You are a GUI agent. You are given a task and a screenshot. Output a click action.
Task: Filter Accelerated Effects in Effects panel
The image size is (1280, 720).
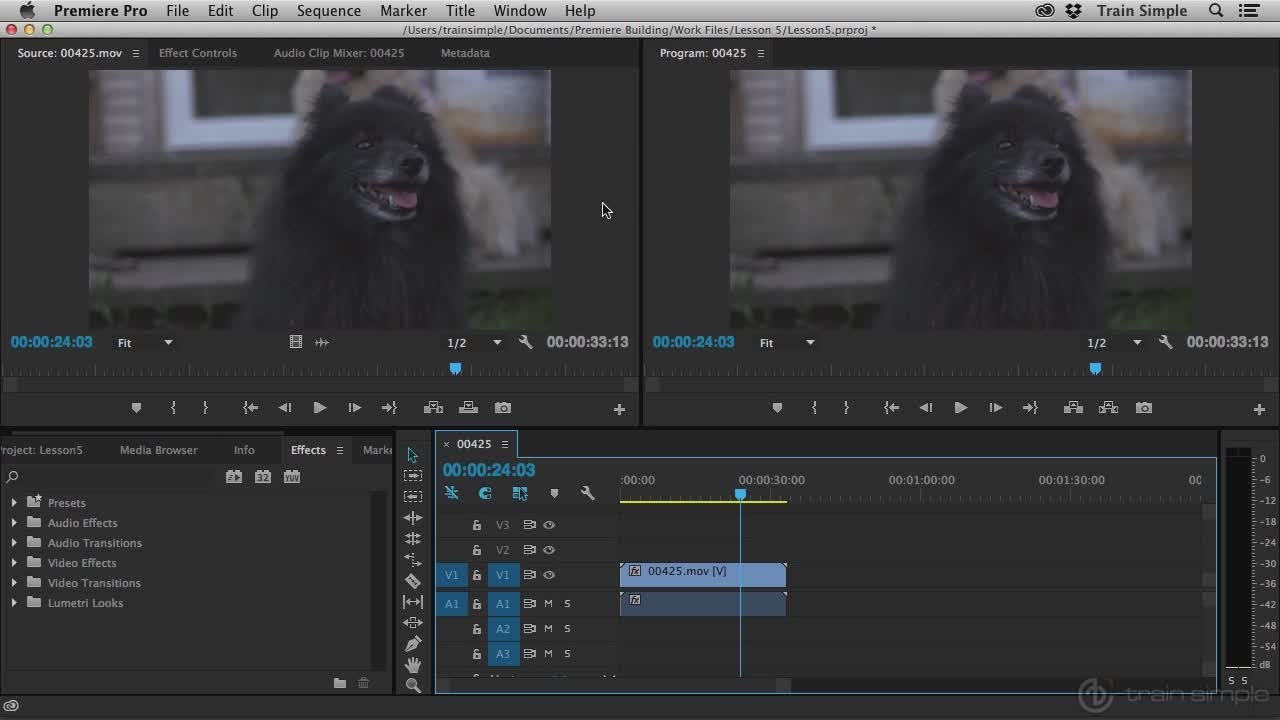click(x=234, y=477)
